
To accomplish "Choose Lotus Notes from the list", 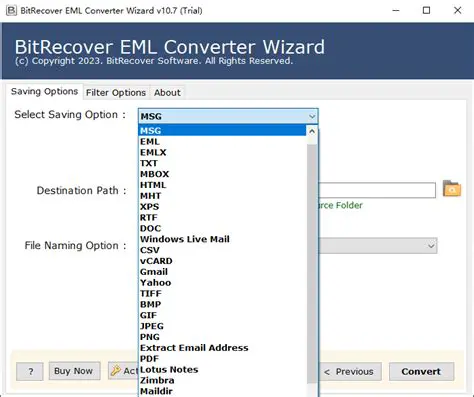I will [222, 369].
